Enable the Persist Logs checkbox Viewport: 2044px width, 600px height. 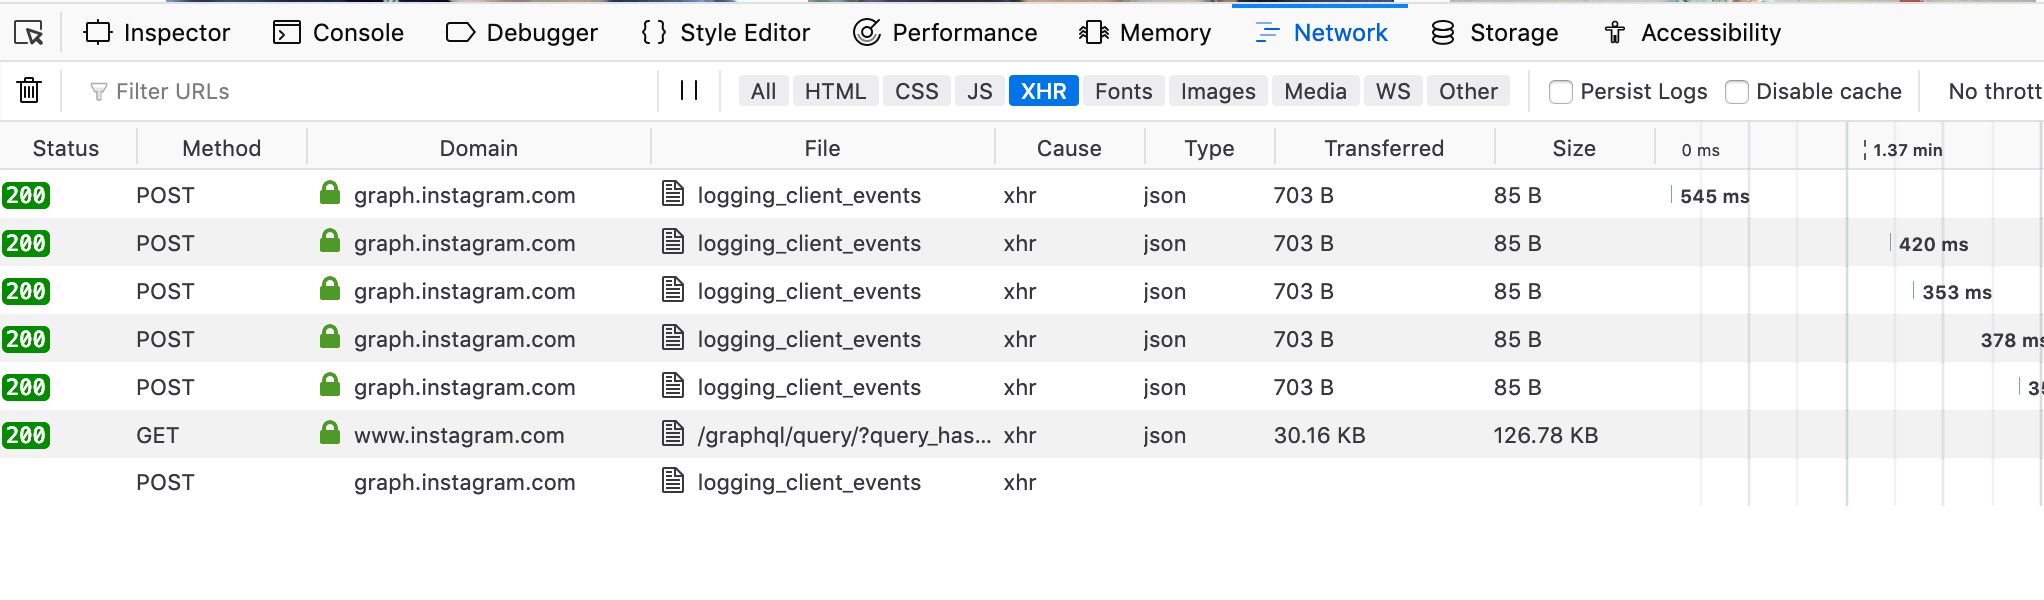tap(1560, 92)
